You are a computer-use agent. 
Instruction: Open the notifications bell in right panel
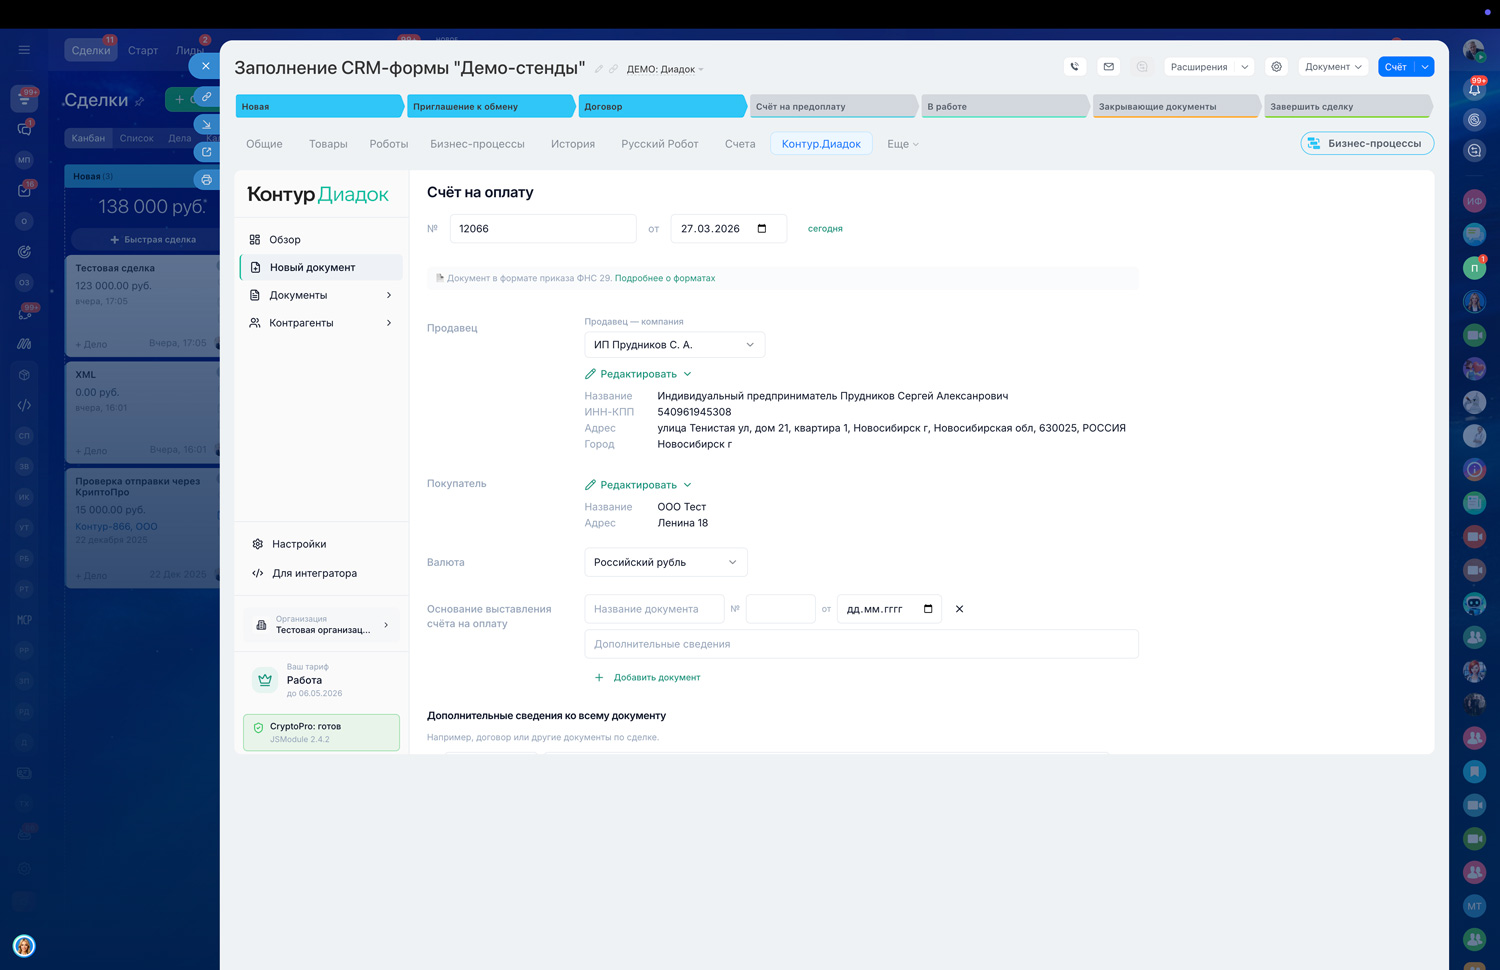pyautogui.click(x=1474, y=89)
